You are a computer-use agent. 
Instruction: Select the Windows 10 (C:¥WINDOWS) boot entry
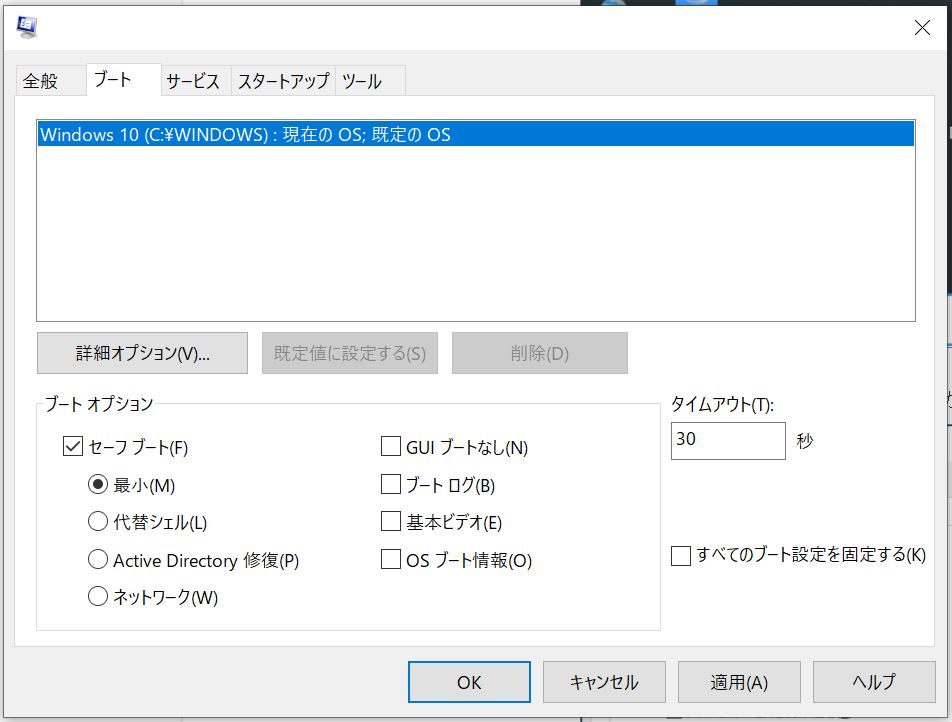coord(476,134)
